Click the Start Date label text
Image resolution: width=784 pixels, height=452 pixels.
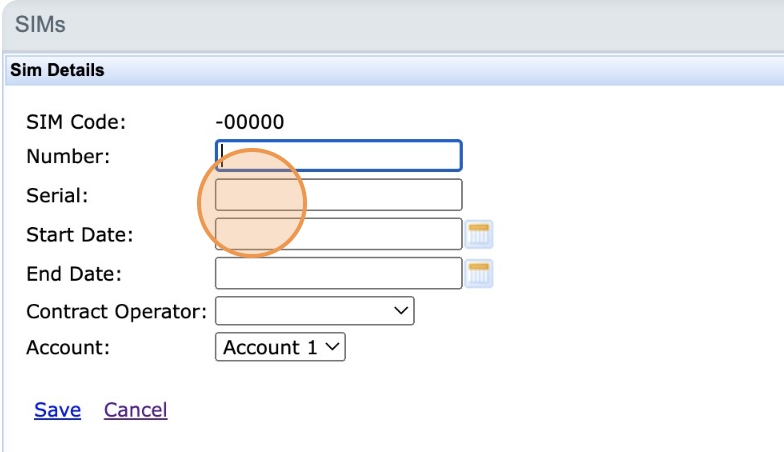[x=80, y=235]
